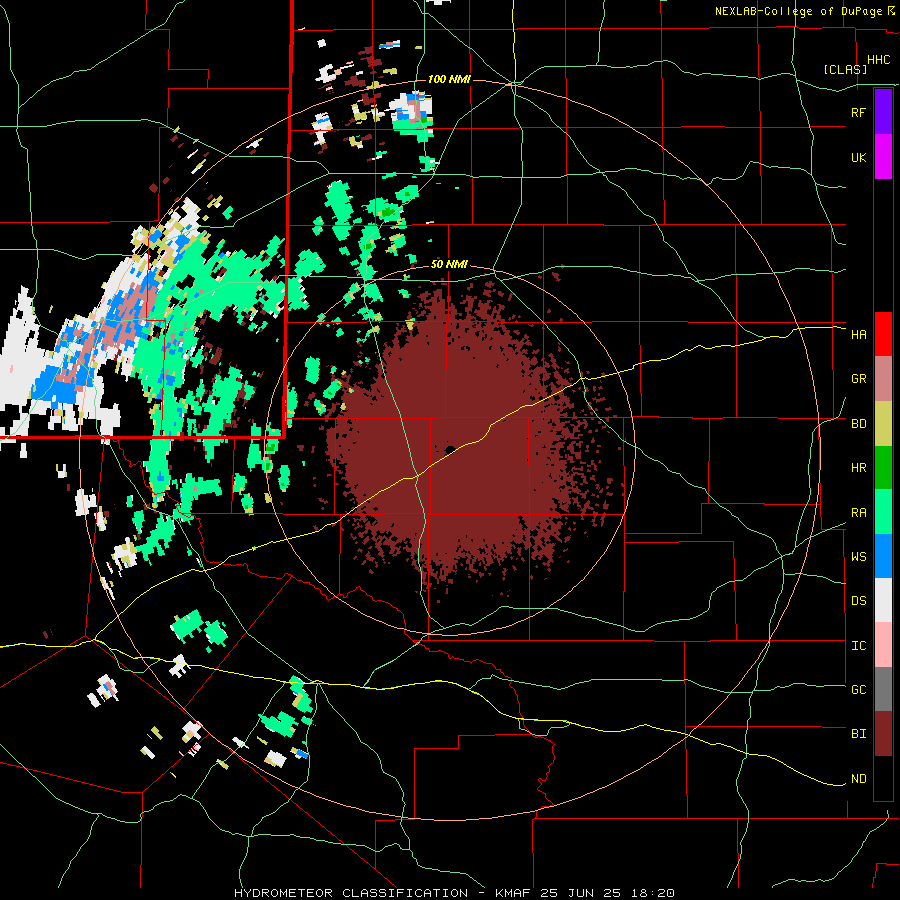Click the DS legend label
Viewport: 900px width, 900px height.
[858, 600]
